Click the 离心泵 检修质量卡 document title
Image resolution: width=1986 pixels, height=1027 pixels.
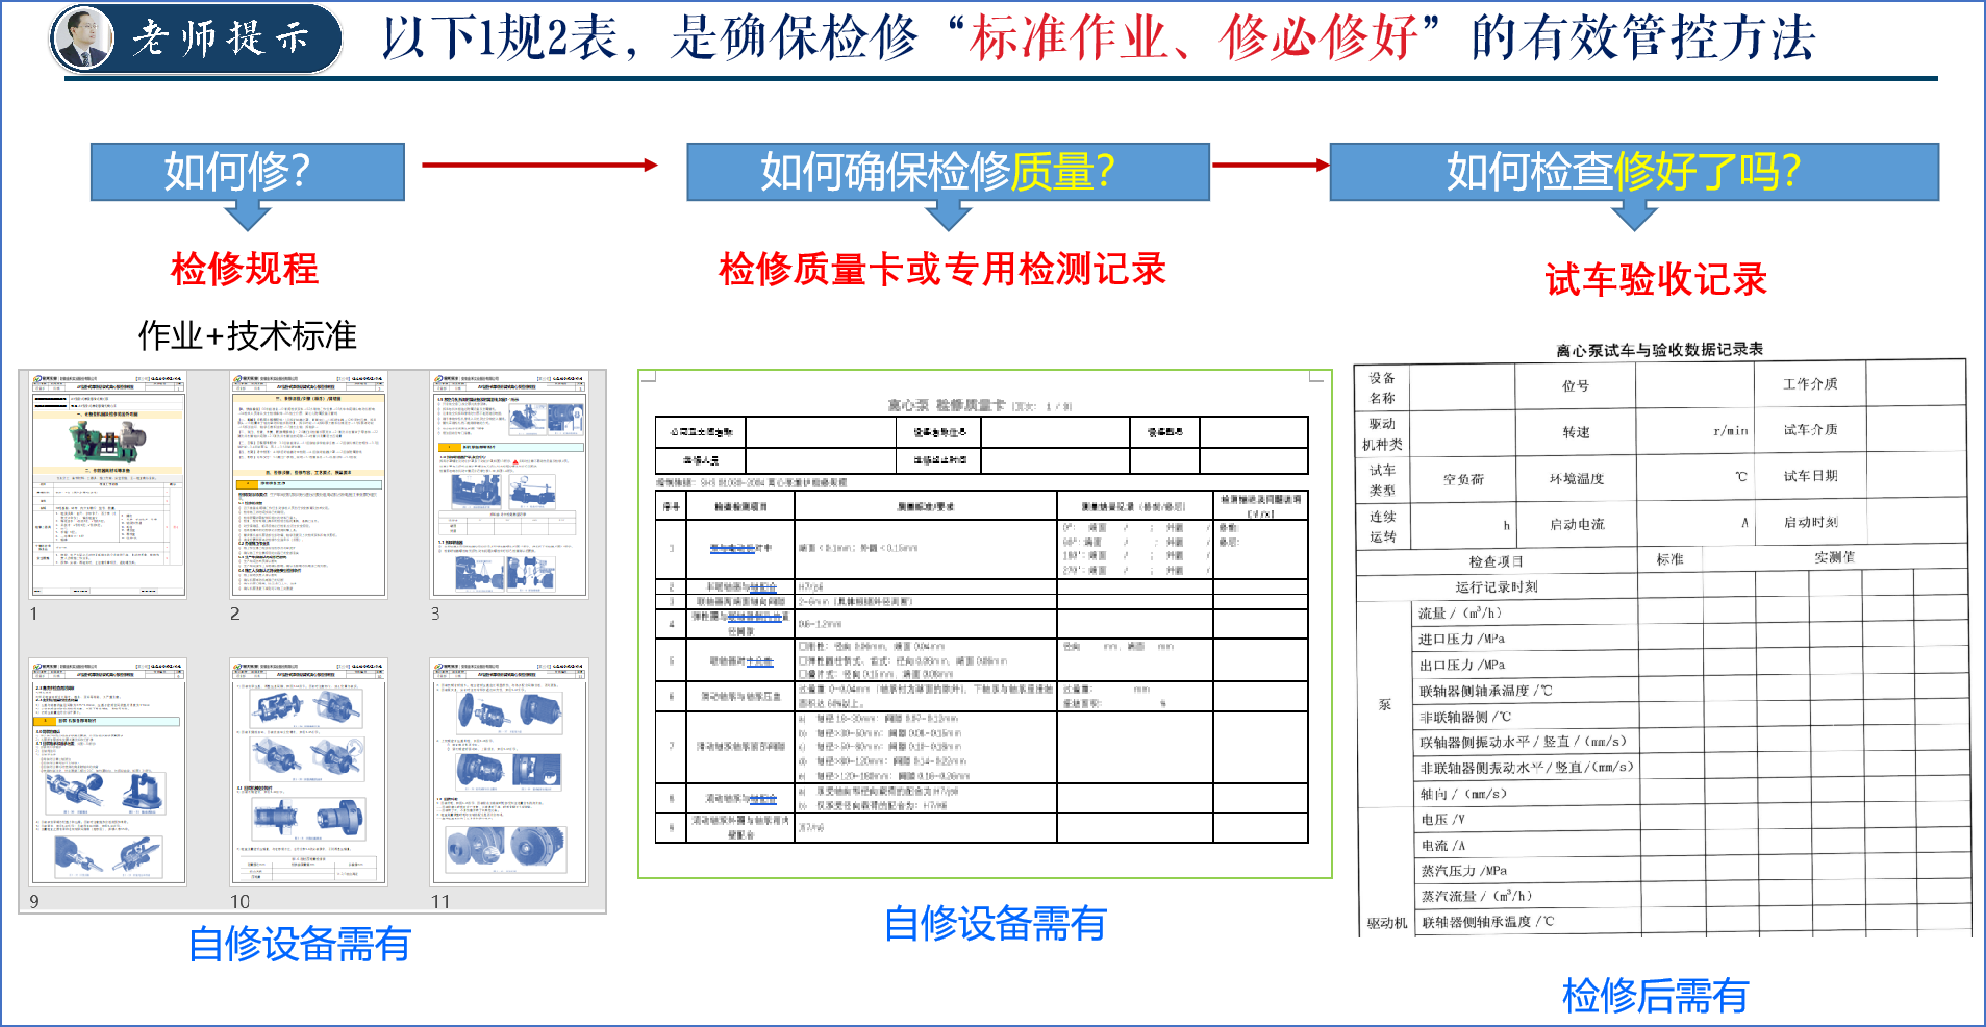point(945,405)
